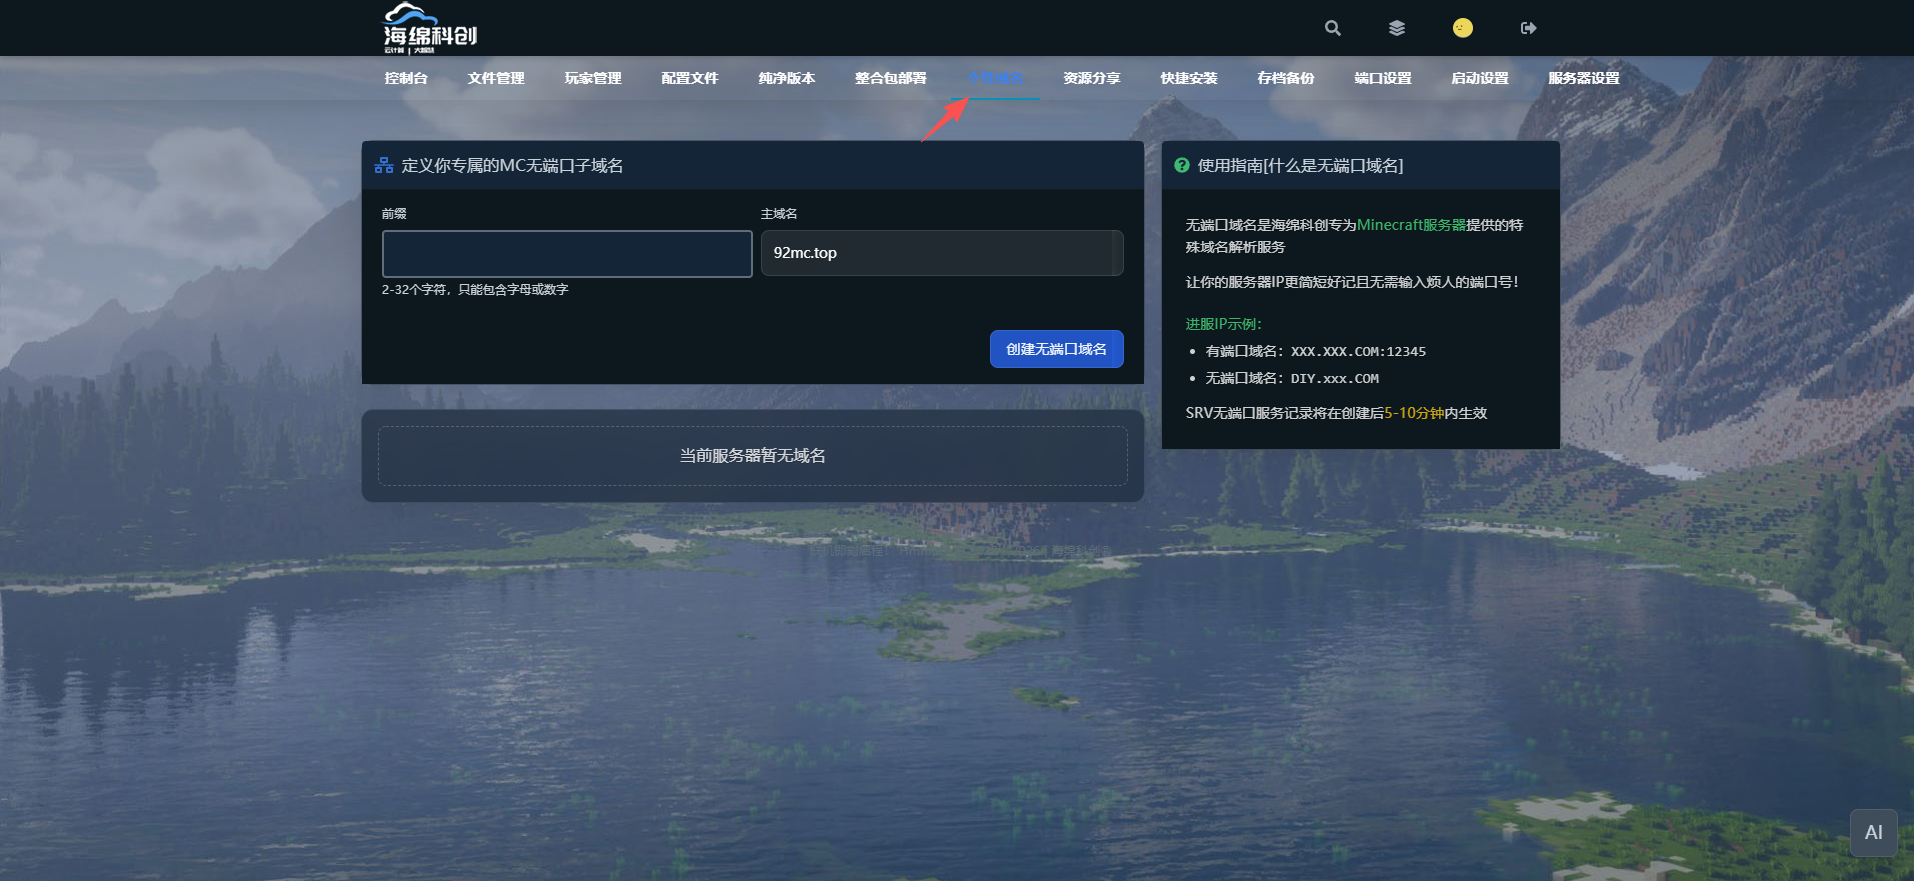Click the search magnifier icon
The image size is (1914, 881).
pyautogui.click(x=1332, y=28)
